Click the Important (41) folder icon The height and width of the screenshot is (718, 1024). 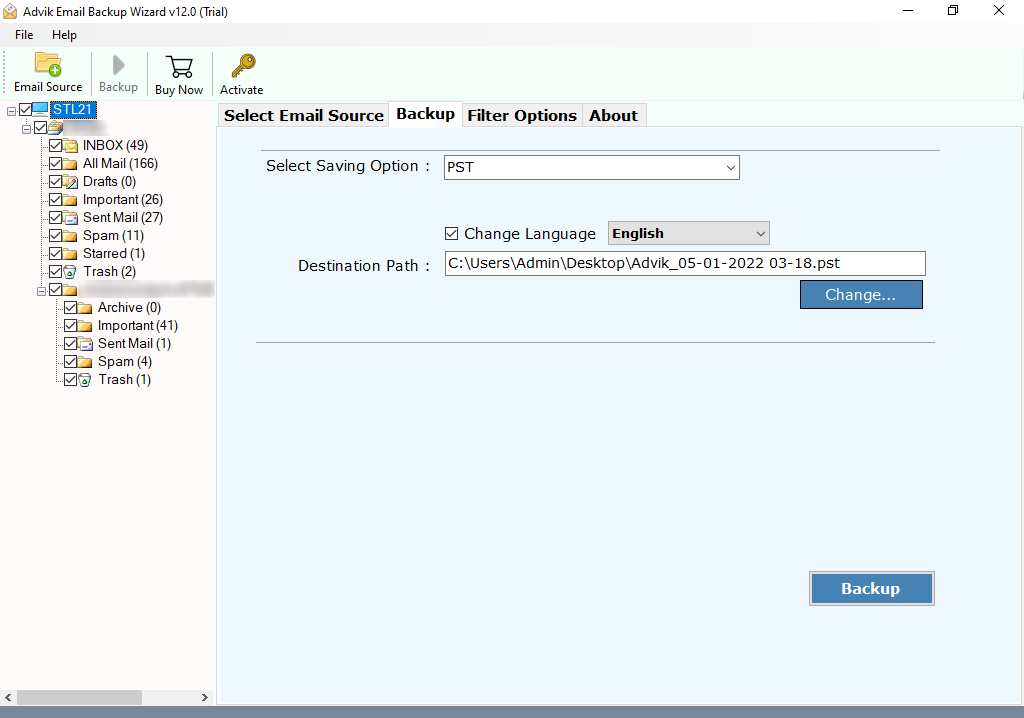[x=85, y=325]
